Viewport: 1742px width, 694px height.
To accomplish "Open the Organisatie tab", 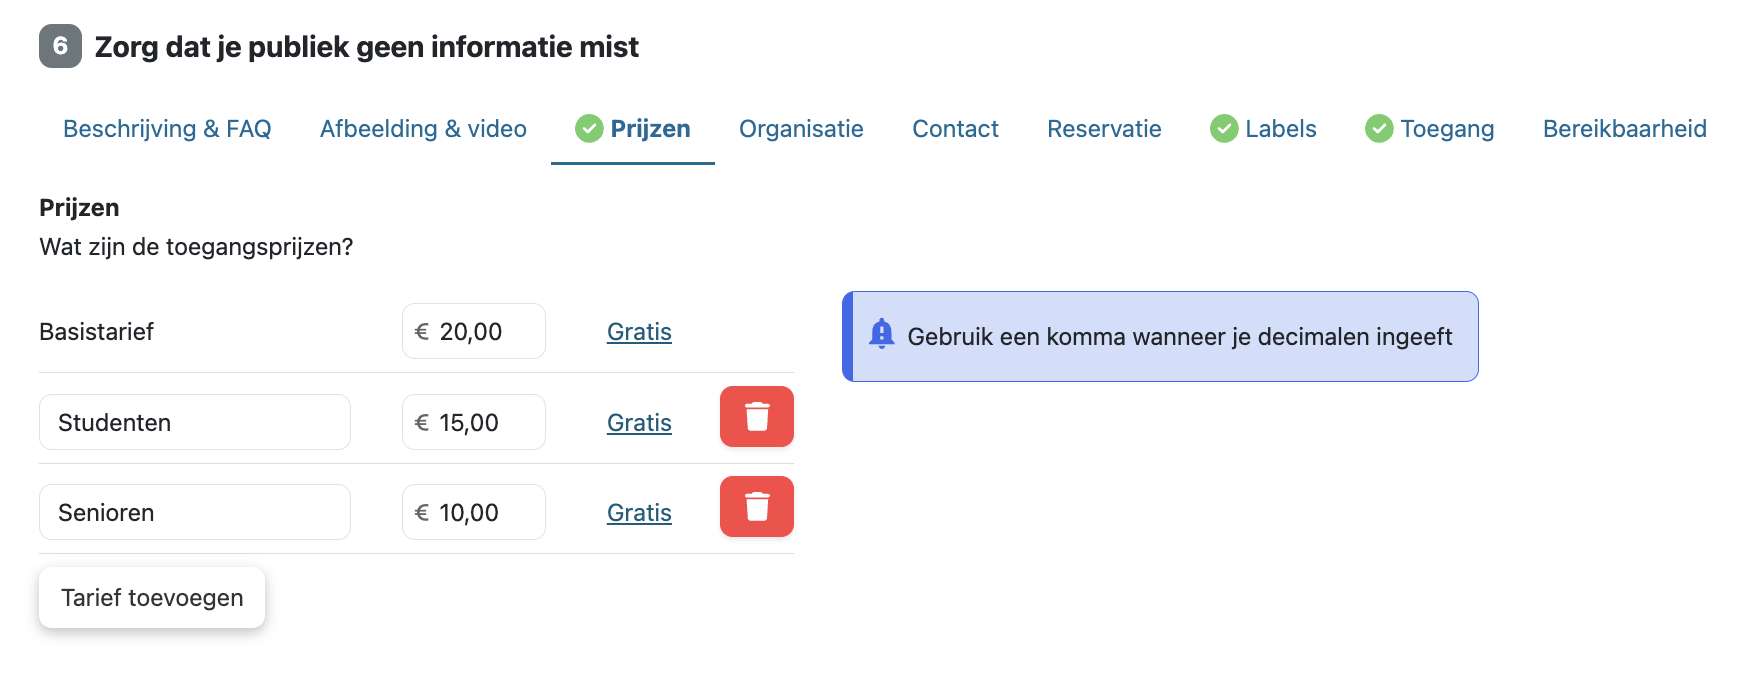I will tap(801, 129).
